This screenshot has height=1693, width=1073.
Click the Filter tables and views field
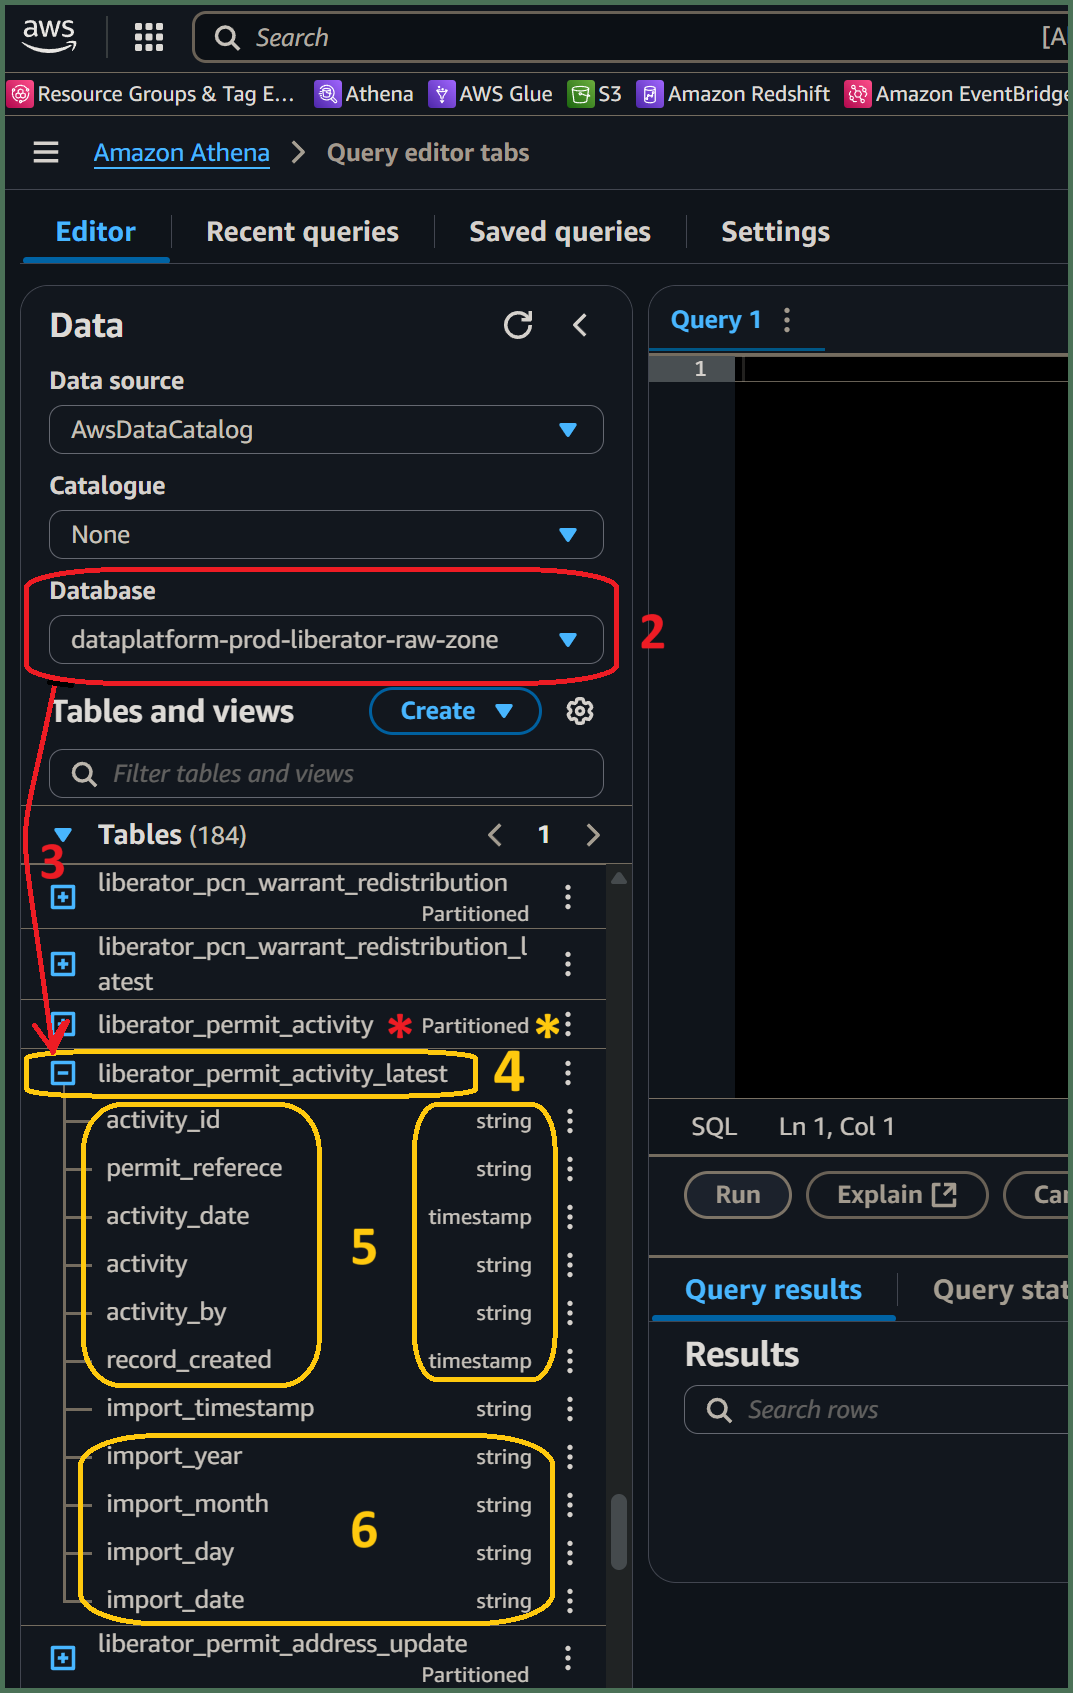click(326, 774)
